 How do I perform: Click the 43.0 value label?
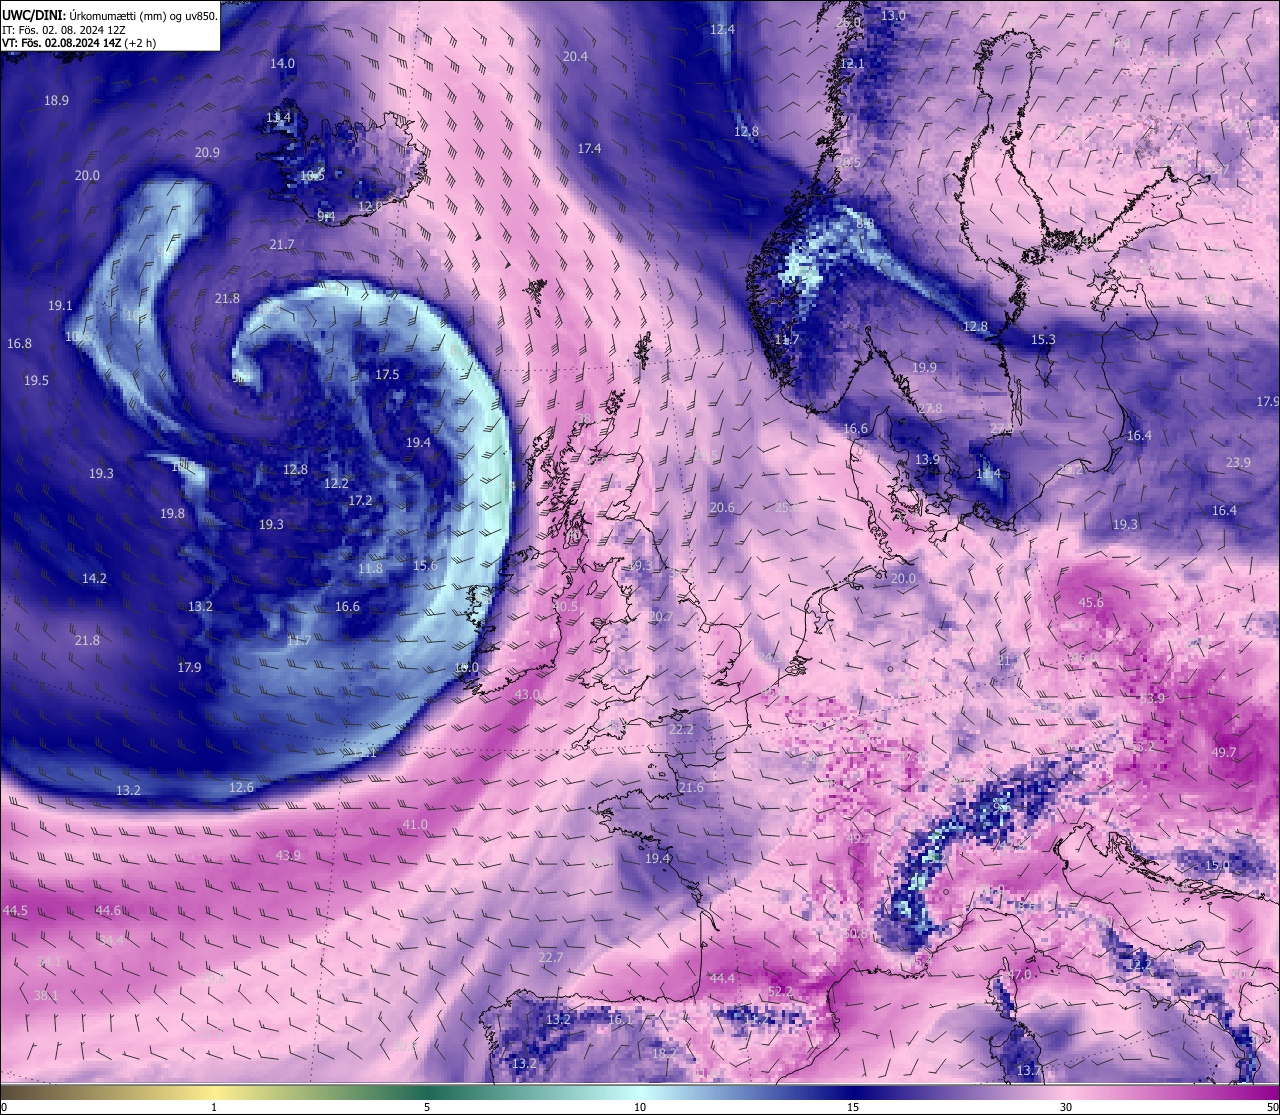pyautogui.click(x=527, y=693)
